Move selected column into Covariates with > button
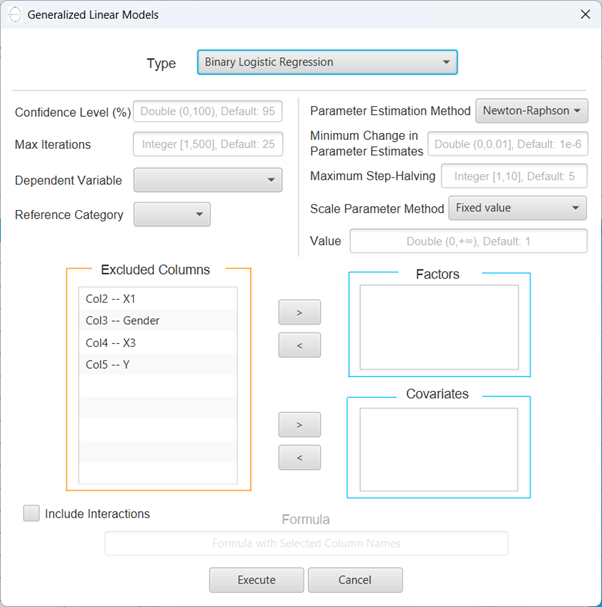The height and width of the screenshot is (607, 602). point(299,425)
